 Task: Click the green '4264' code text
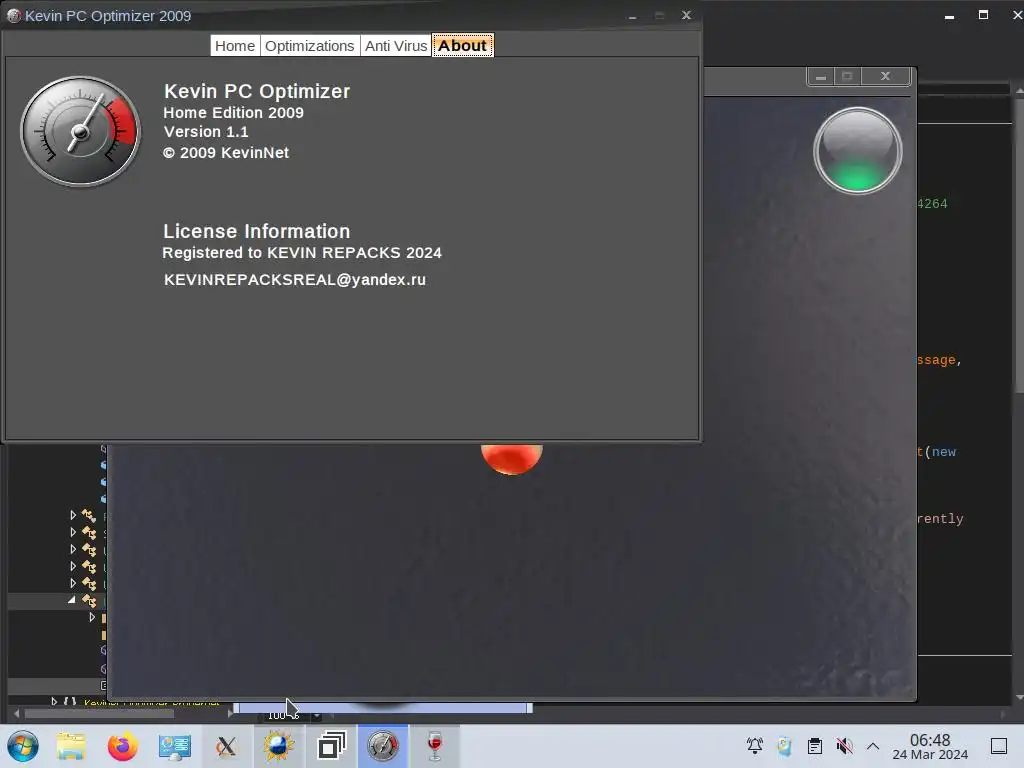[x=932, y=204]
